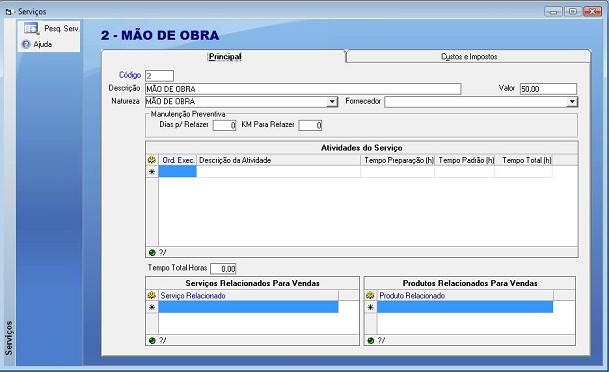This screenshot has height=372, width=609.
Task: Switch to the Custos e Impostos tab
Action: 469,57
